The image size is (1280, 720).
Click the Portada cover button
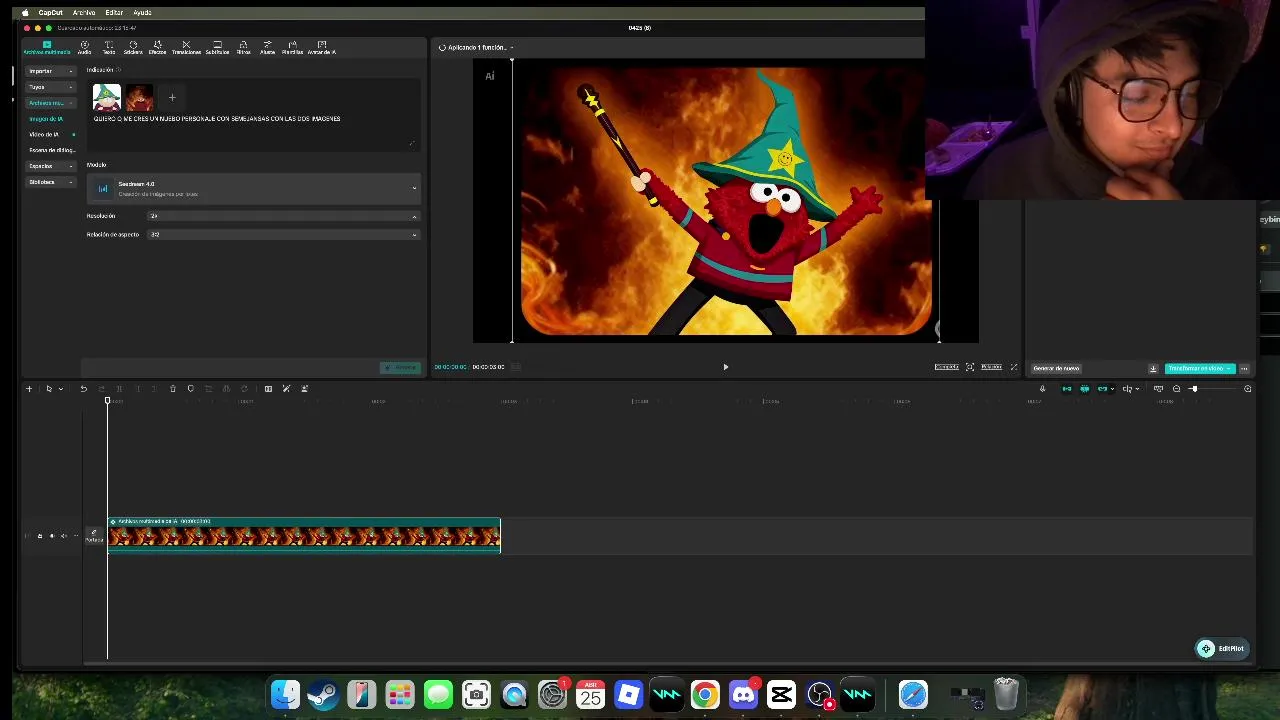point(93,536)
